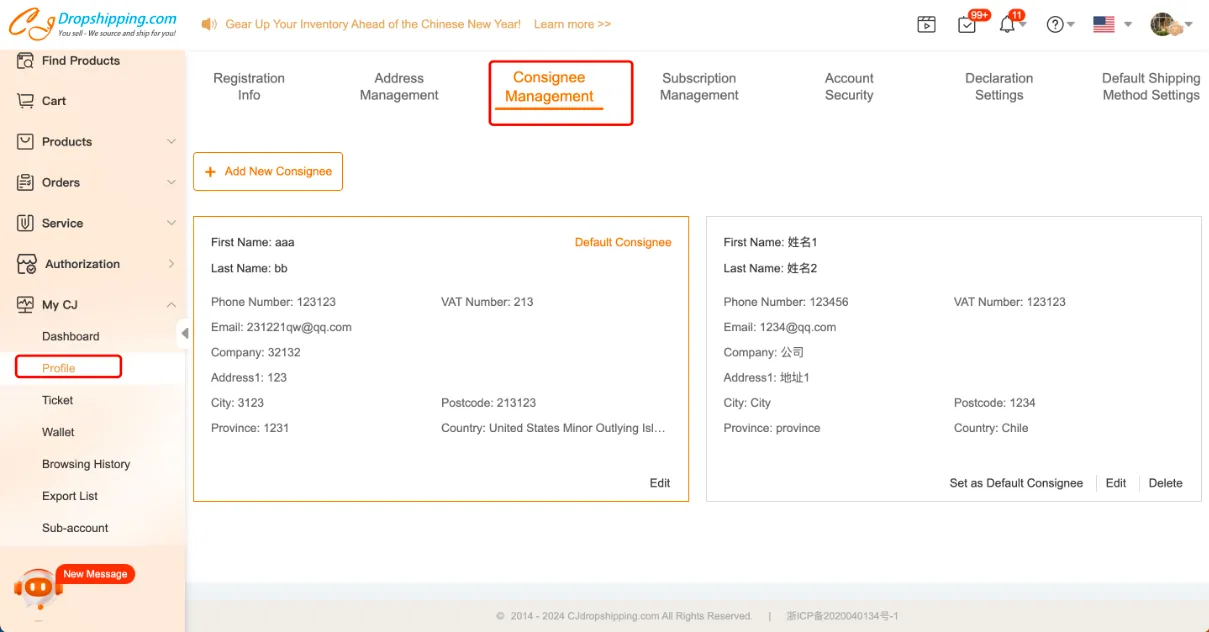Switch to the Account Security tab
1209x632 pixels.
click(849, 87)
